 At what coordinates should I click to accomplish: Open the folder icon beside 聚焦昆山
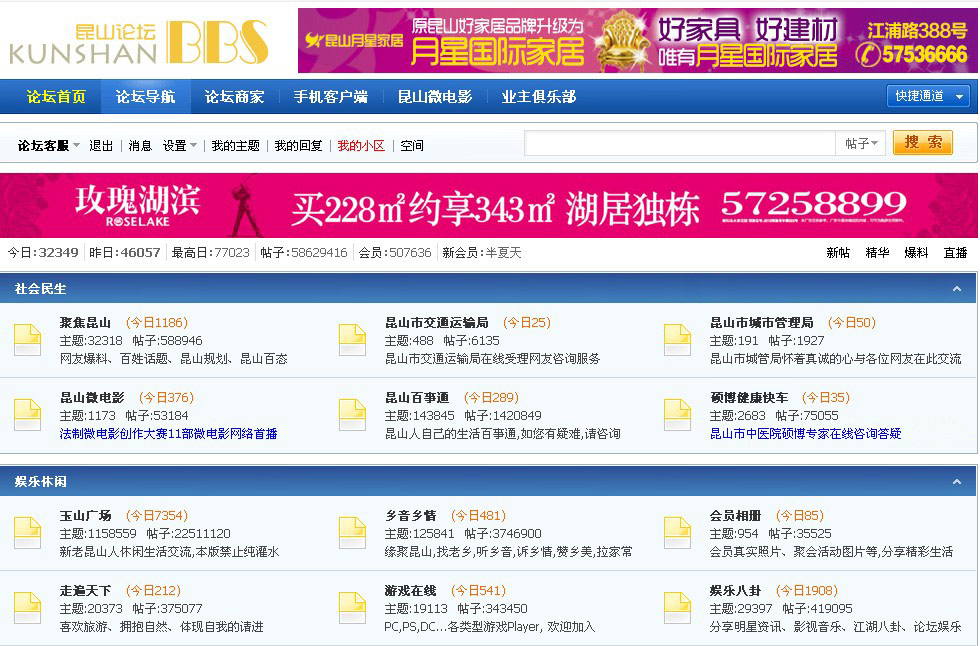28,340
